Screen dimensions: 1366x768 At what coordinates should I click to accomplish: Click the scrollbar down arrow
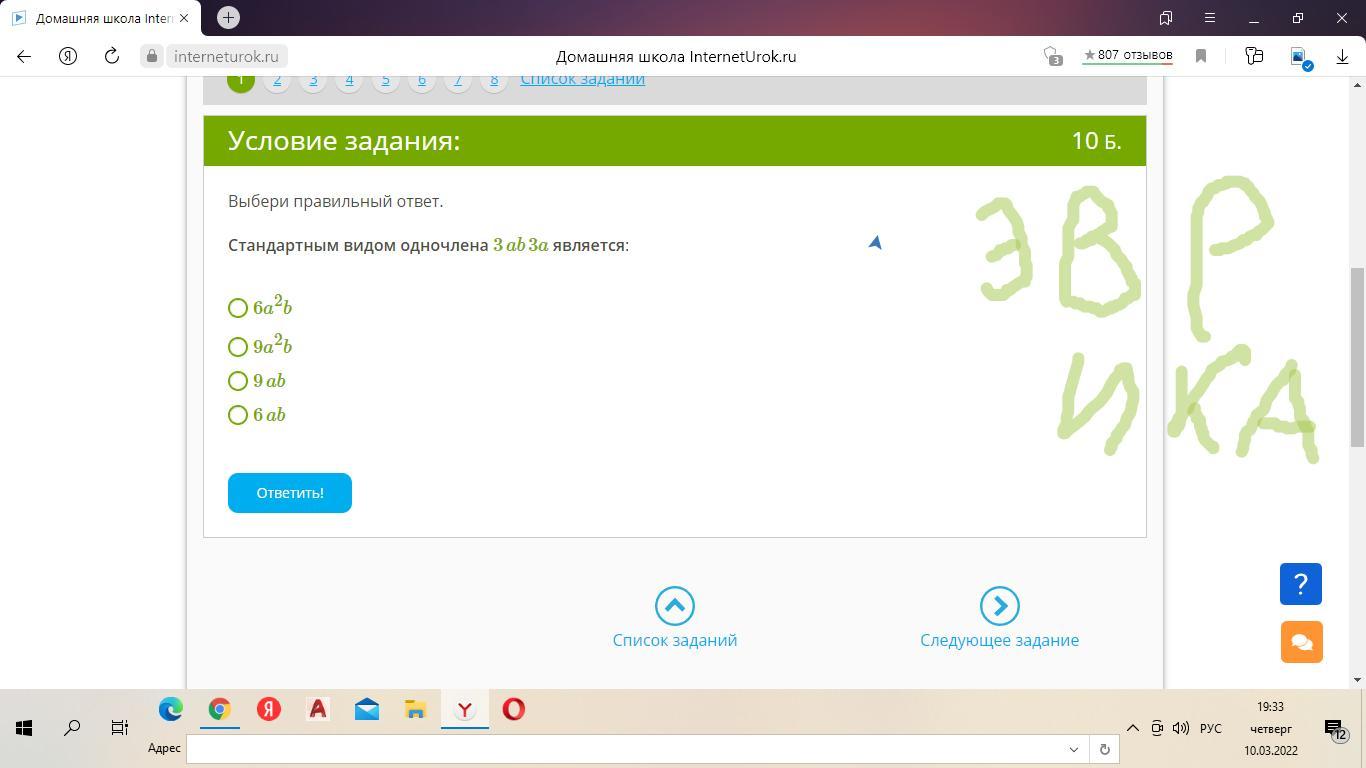pos(1358,680)
